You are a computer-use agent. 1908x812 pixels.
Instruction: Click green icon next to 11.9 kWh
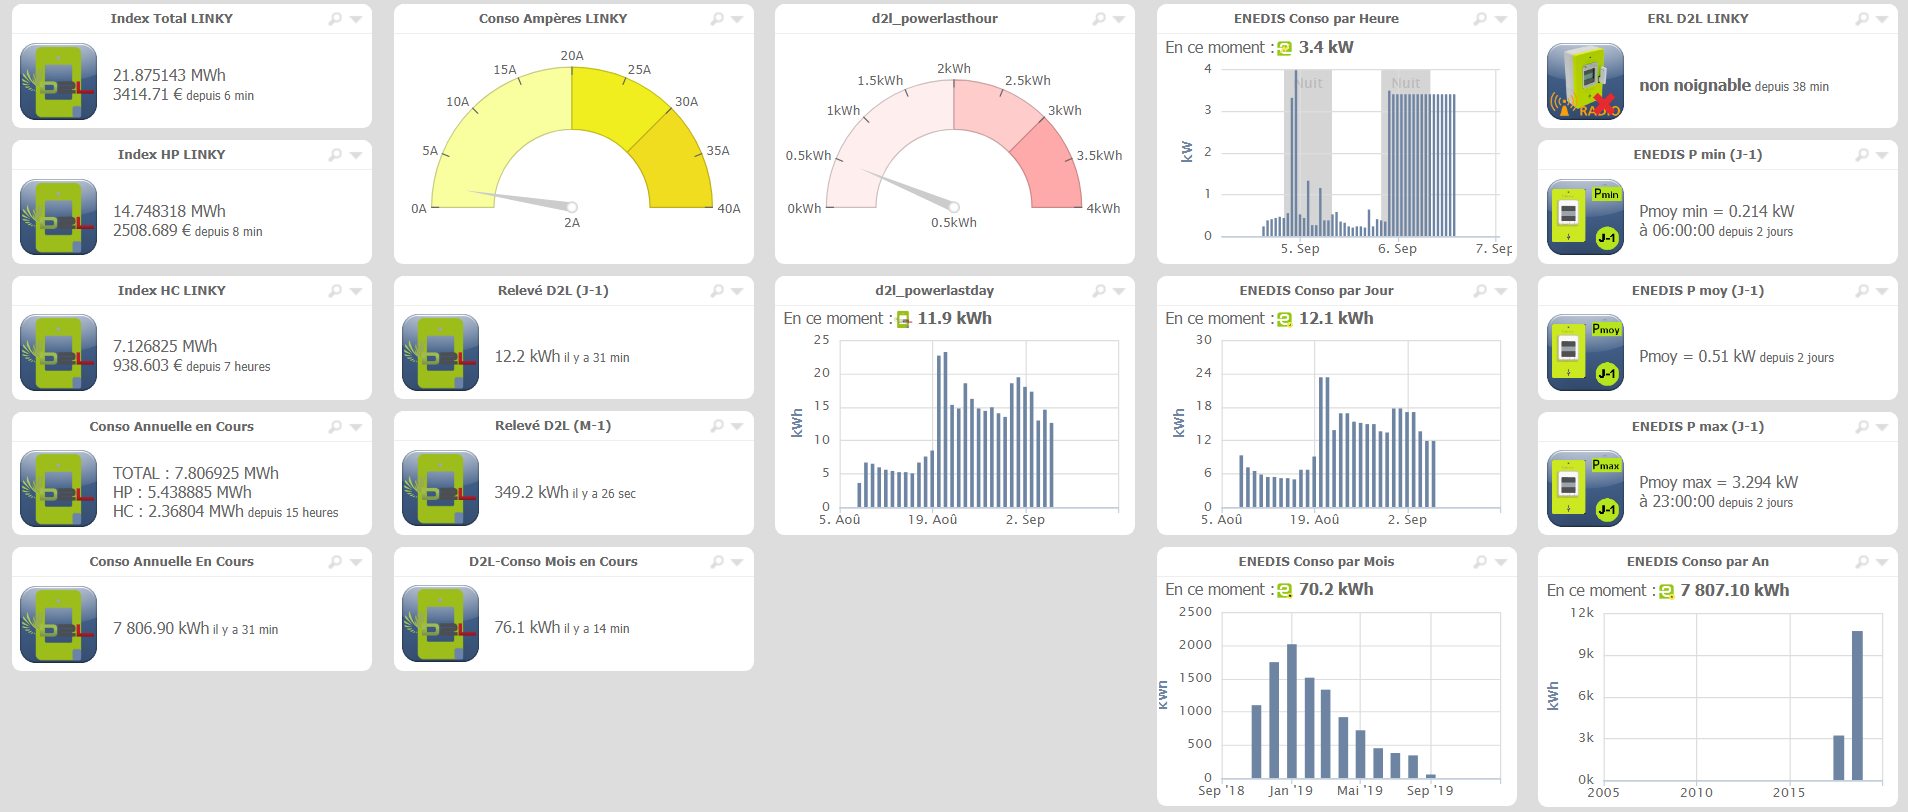(904, 319)
